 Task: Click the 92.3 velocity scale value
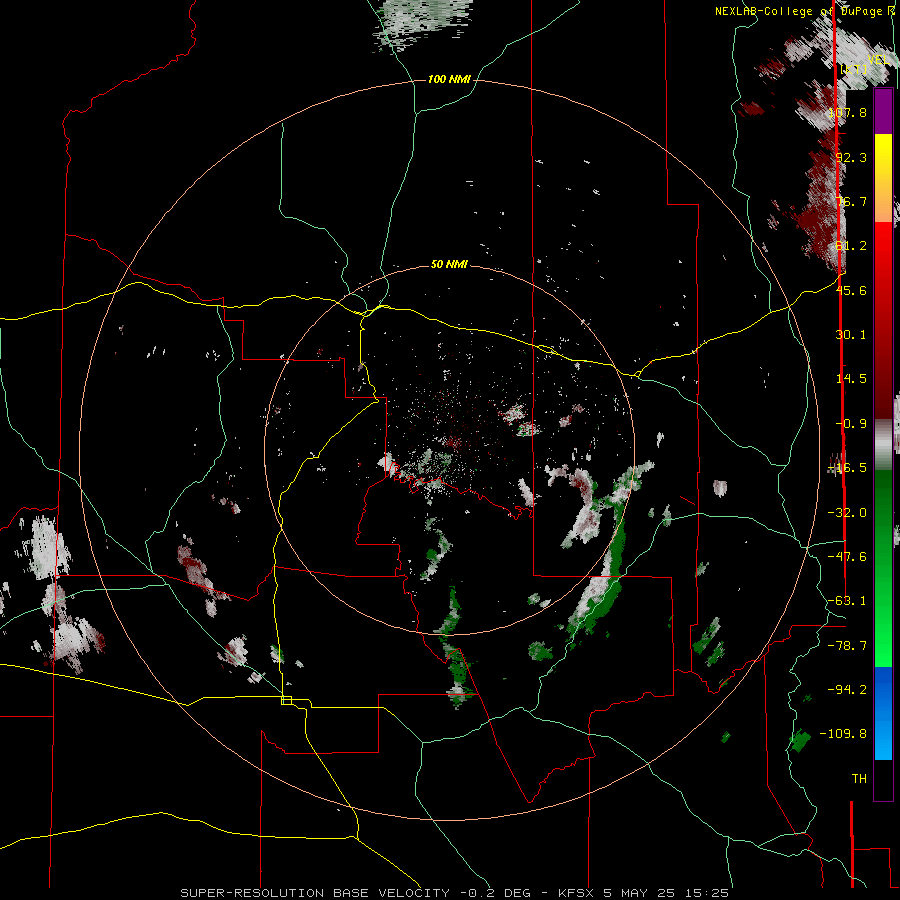coord(851,157)
